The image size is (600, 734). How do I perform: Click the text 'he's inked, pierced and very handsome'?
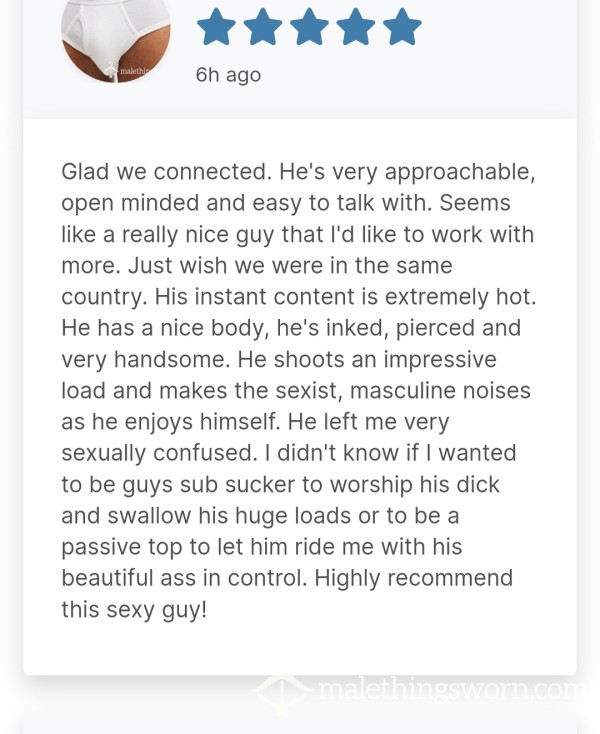(291, 344)
